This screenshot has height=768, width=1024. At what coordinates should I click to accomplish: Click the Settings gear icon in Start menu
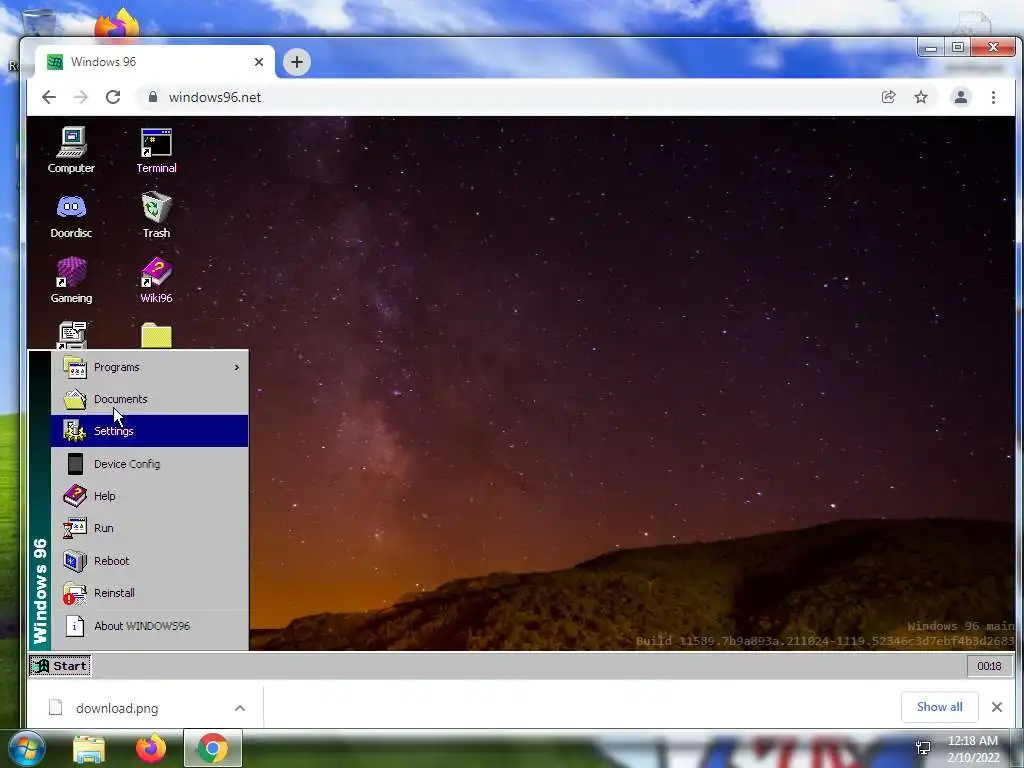tap(75, 431)
